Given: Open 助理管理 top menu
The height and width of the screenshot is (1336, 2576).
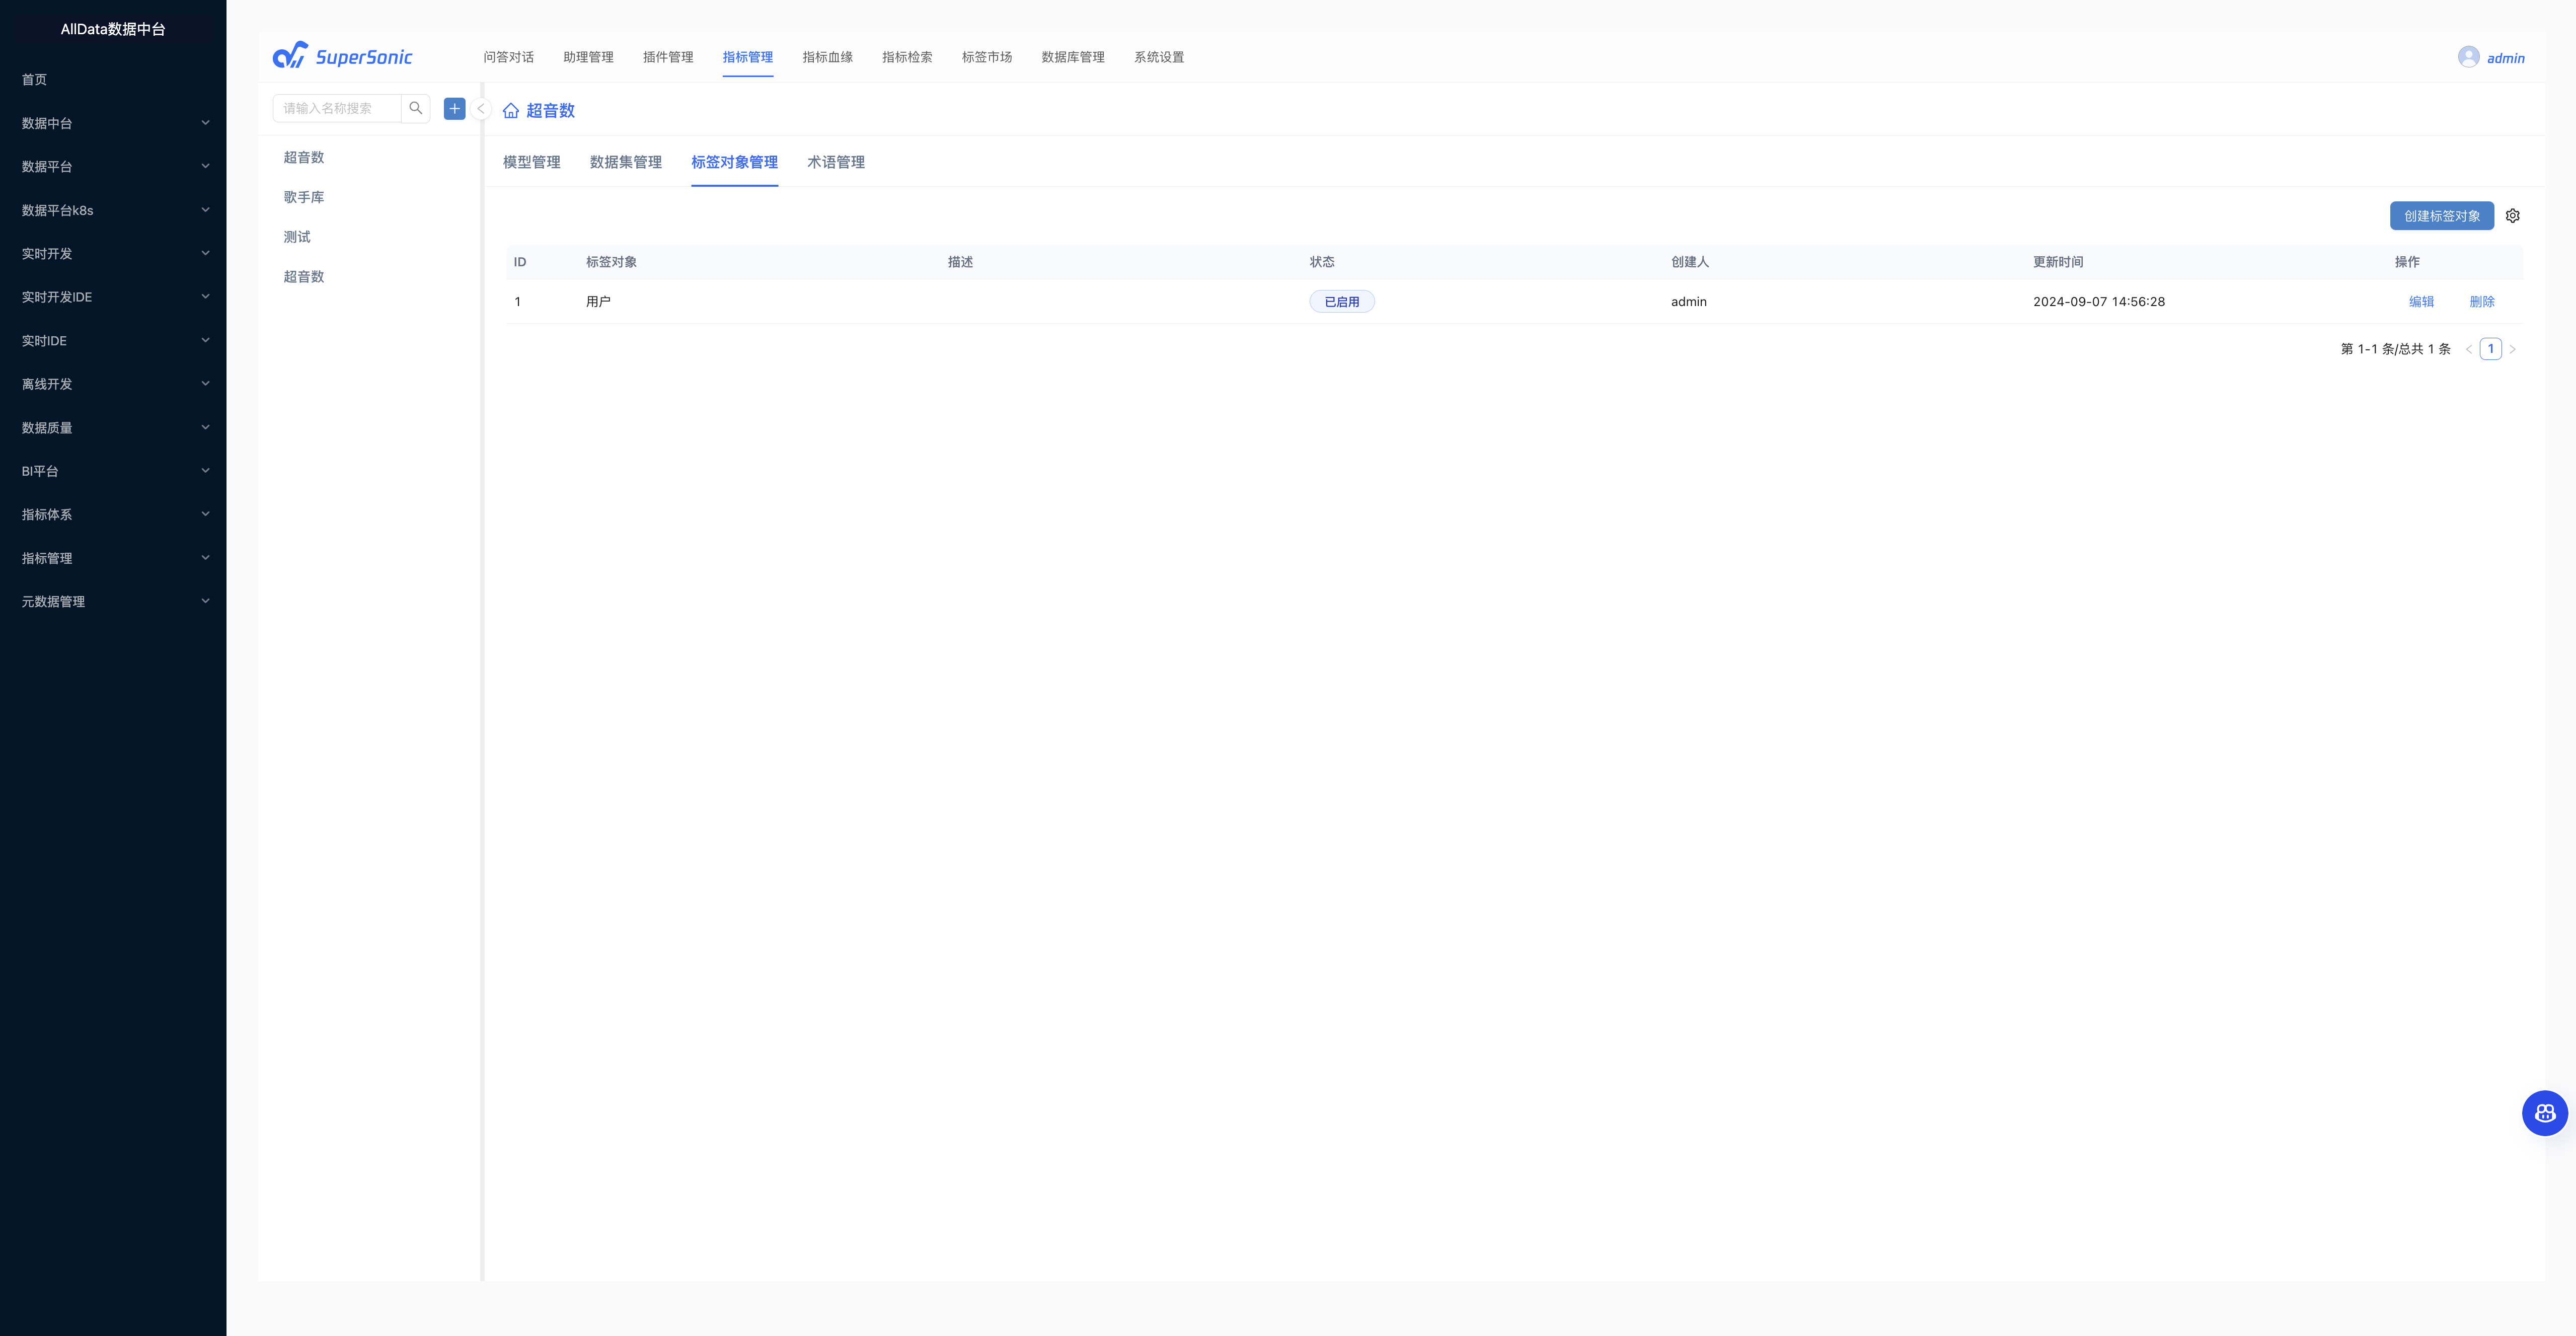Looking at the screenshot, I should pyautogui.click(x=588, y=57).
